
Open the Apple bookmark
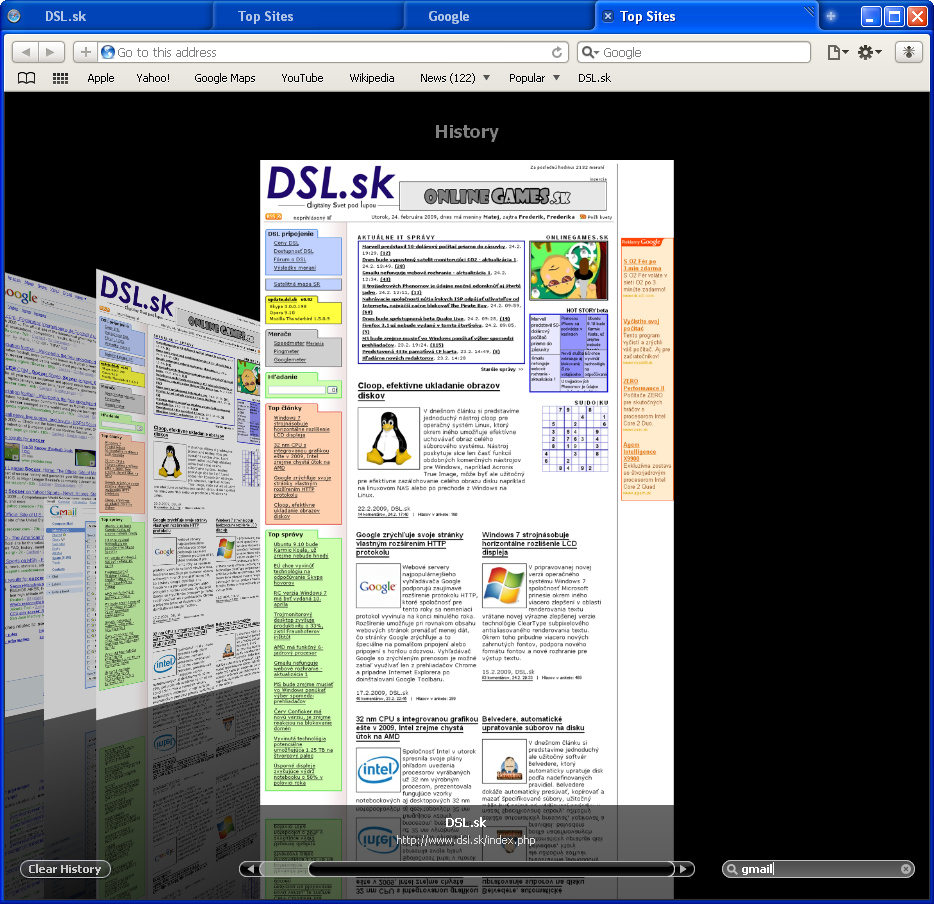tap(101, 78)
